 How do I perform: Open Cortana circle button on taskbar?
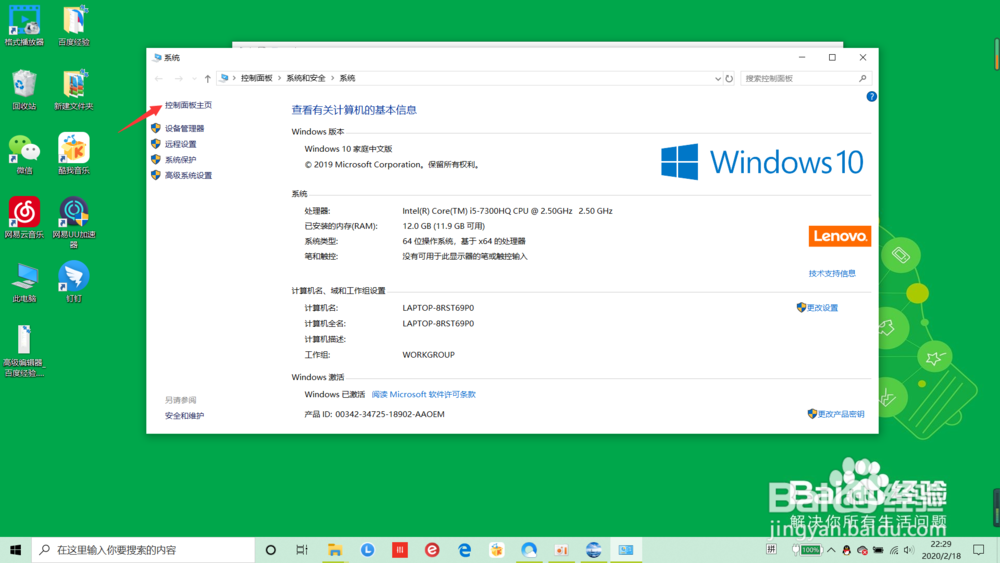(270, 550)
